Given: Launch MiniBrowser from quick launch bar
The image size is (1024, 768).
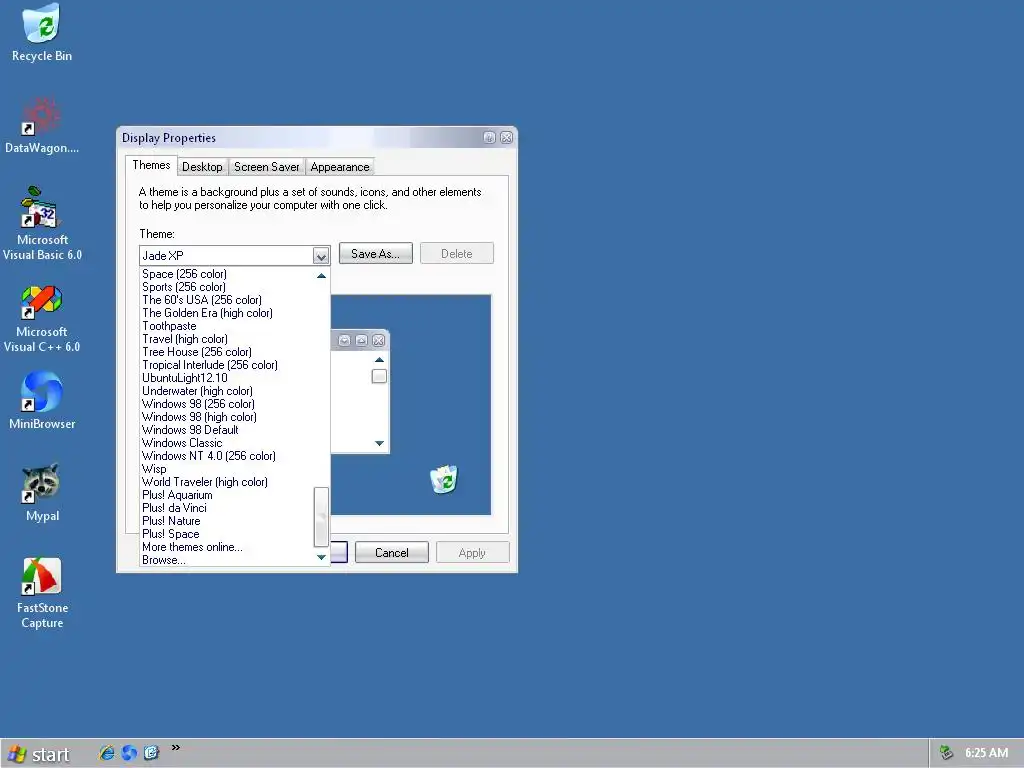Looking at the screenshot, I should tap(129, 753).
